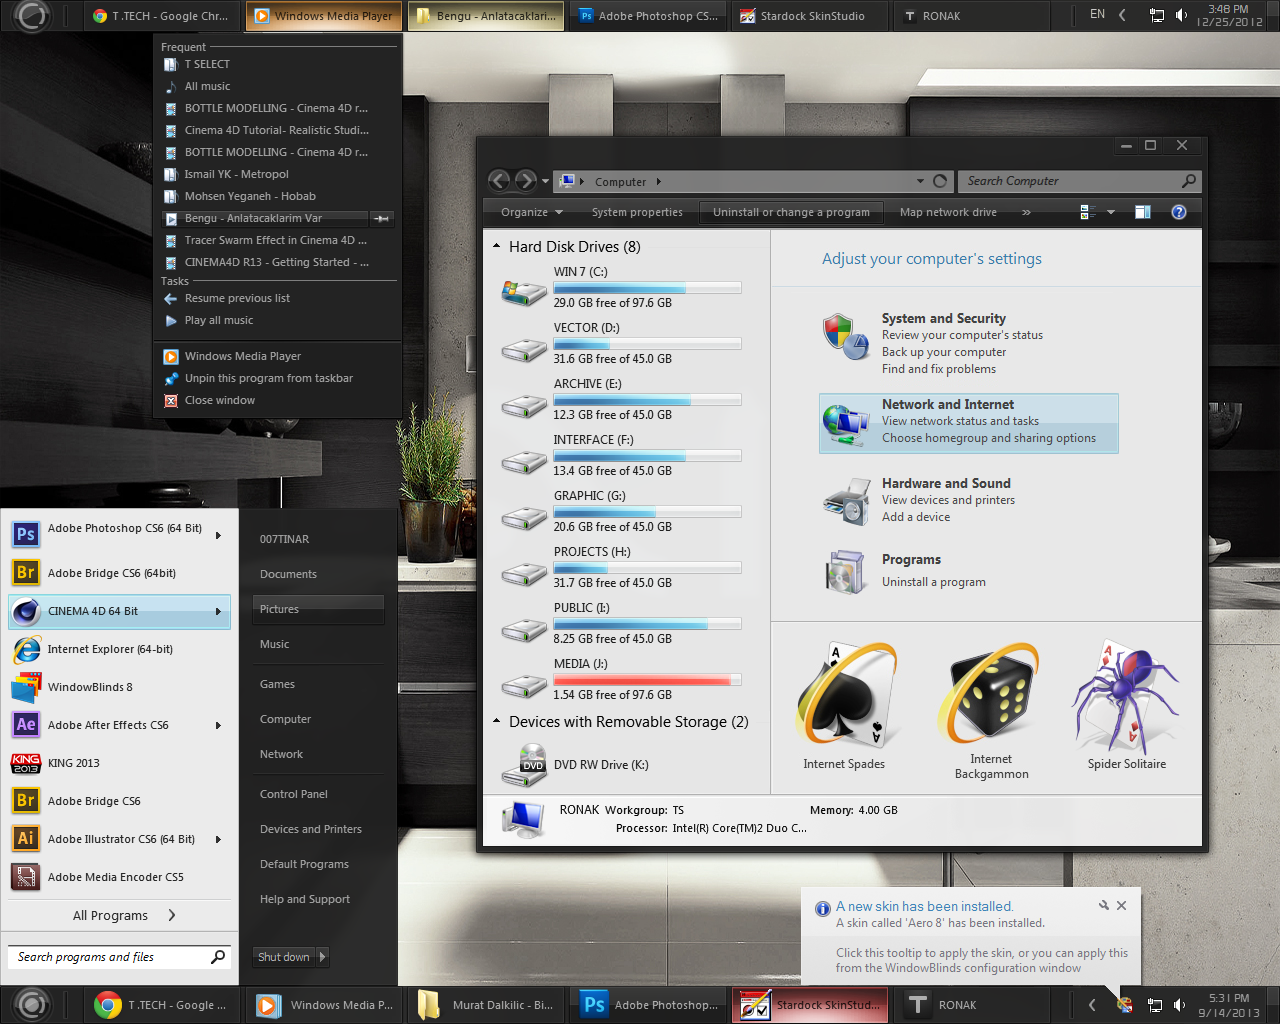The image size is (1280, 1024).
Task: Collapse the Hard Disk Drives group
Action: pyautogui.click(x=497, y=246)
